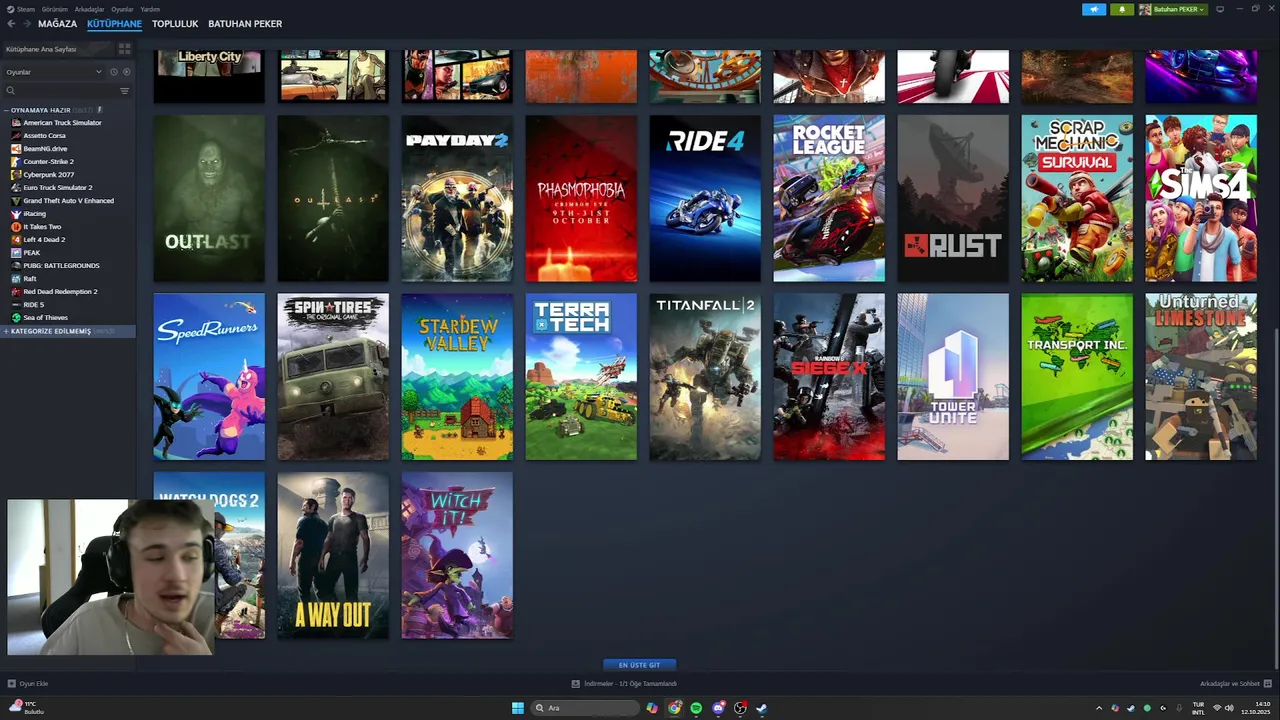The height and width of the screenshot is (720, 1280).
Task: Go back with the left arrow
Action: click(11, 24)
